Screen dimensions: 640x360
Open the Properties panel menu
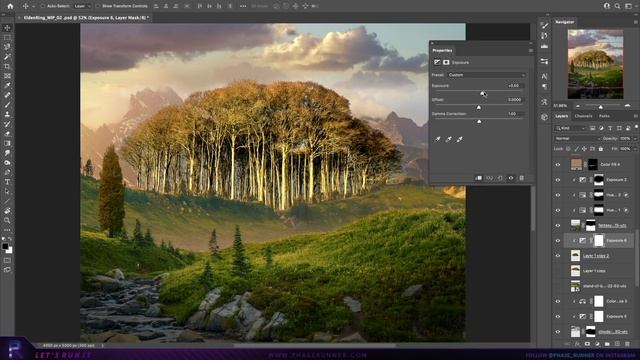click(x=531, y=51)
